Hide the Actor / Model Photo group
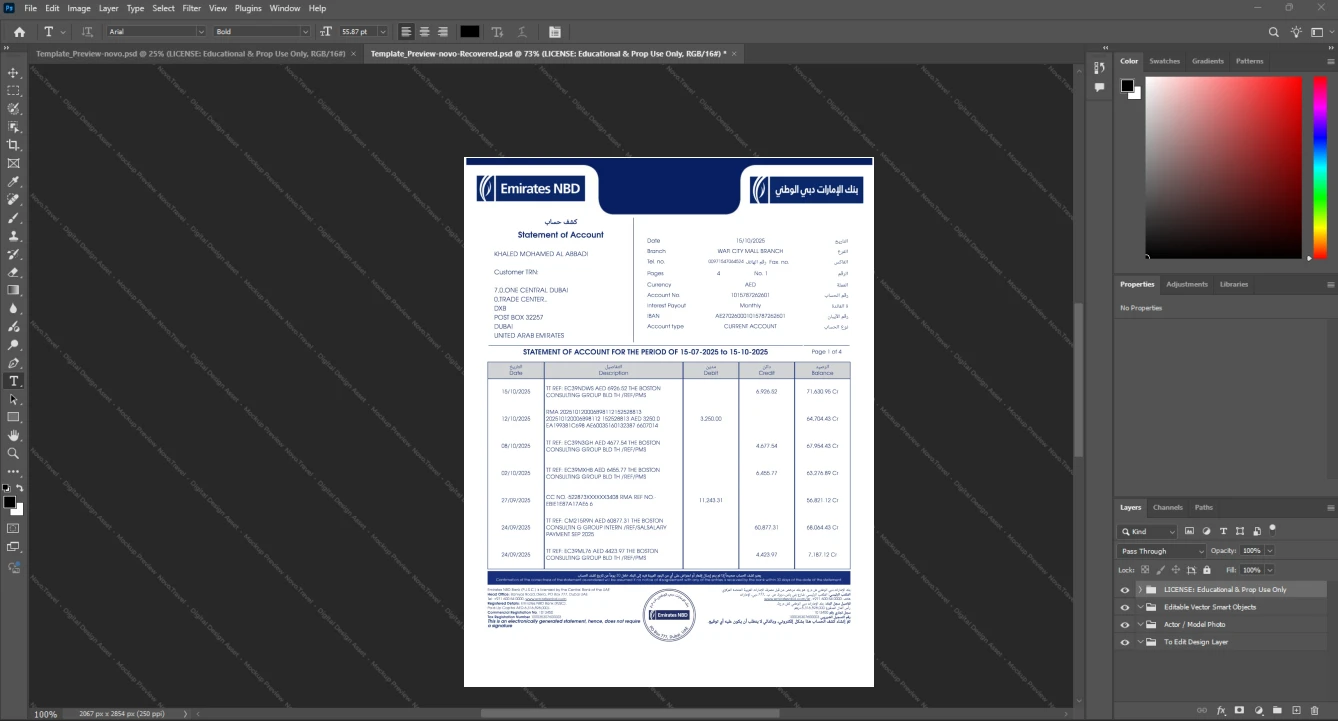 (1125, 625)
